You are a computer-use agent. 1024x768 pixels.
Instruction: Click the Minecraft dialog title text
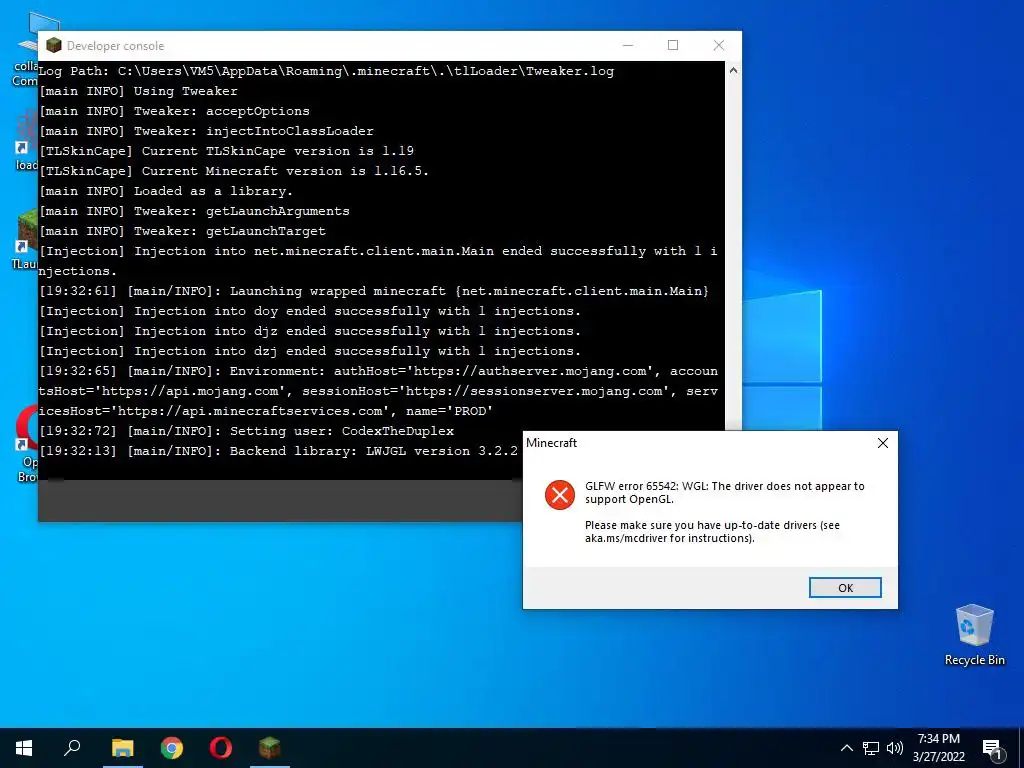pyautogui.click(x=552, y=443)
